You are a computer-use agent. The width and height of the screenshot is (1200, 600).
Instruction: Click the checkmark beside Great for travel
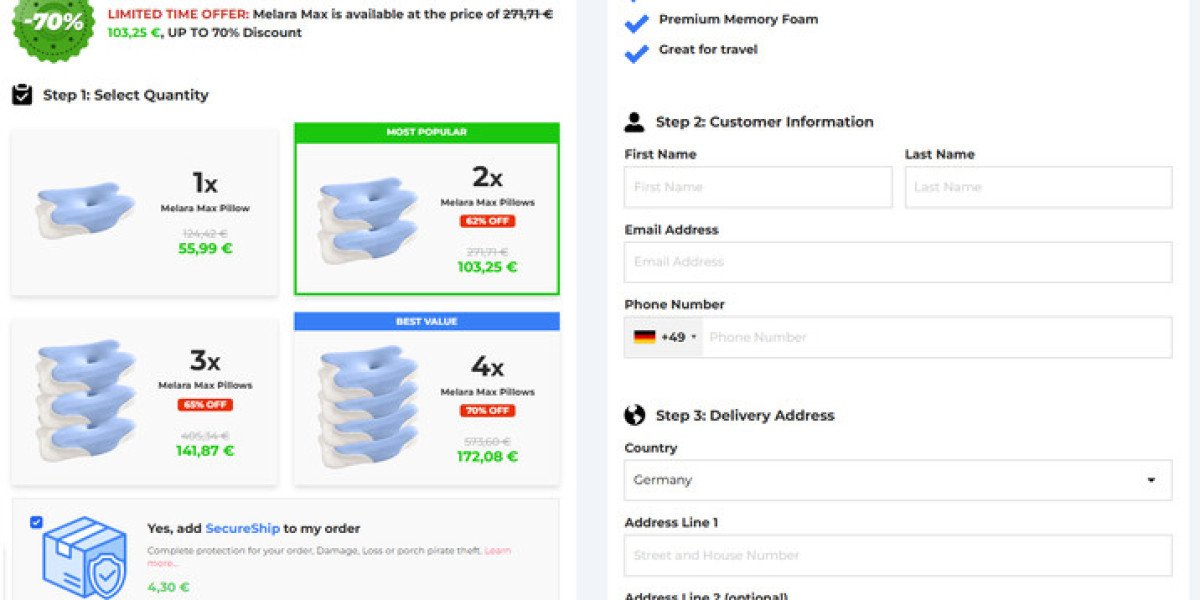tap(636, 53)
